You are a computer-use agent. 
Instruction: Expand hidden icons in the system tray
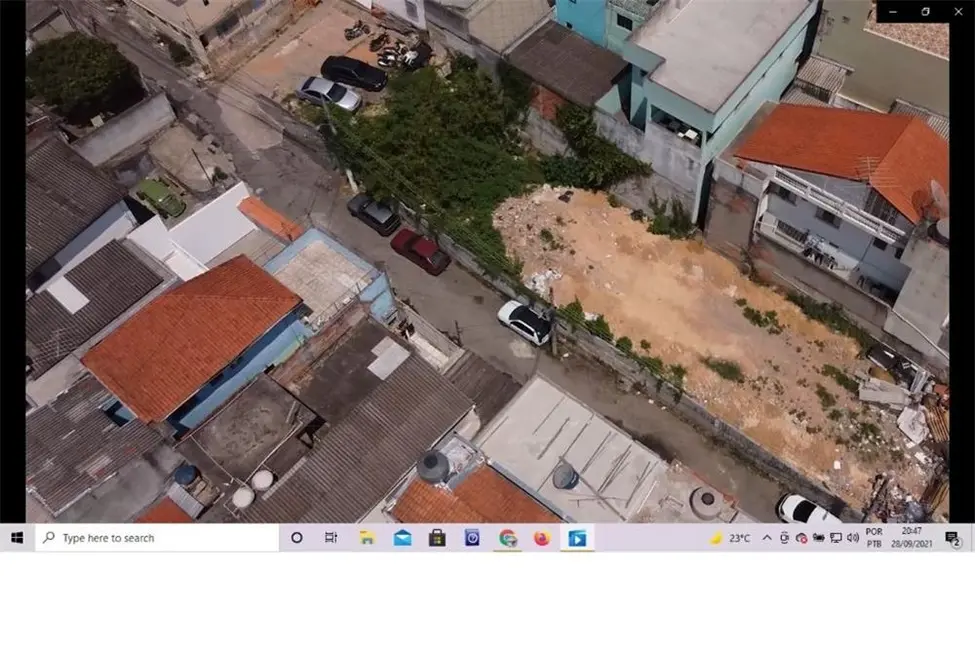[766, 538]
